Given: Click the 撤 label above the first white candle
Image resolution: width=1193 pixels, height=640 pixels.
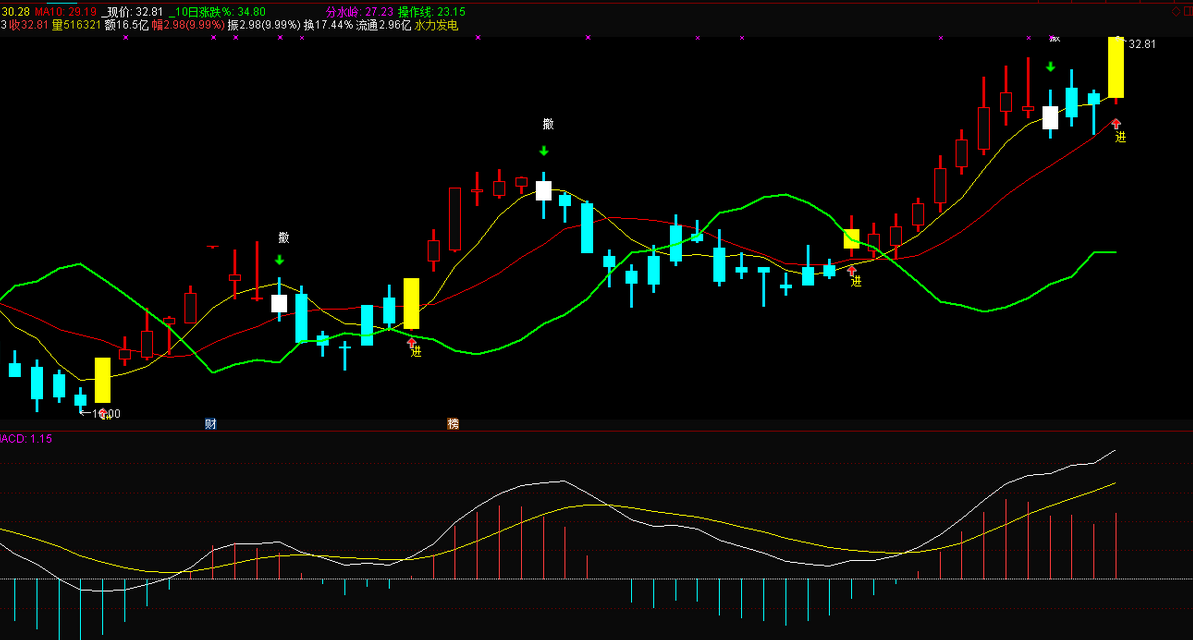Looking at the screenshot, I should [284, 238].
